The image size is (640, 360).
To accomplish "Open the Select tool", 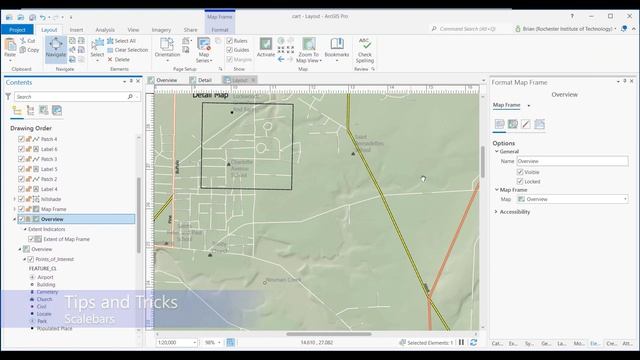I will click(x=97, y=49).
